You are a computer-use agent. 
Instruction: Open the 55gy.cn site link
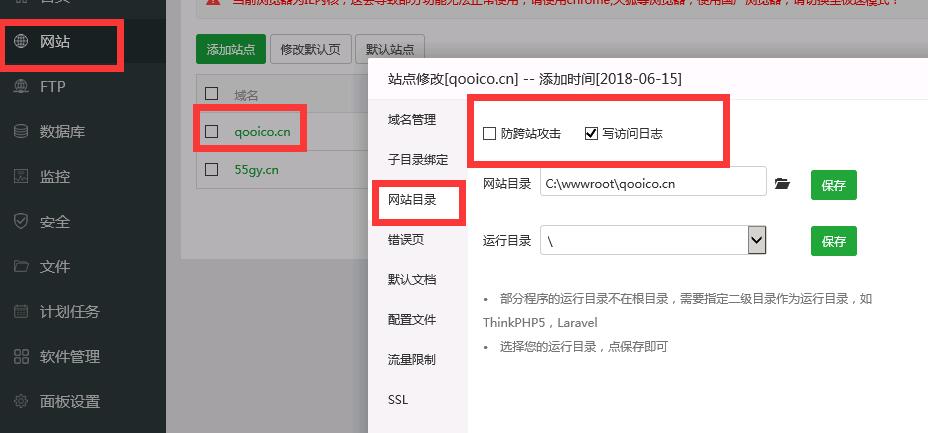256,170
